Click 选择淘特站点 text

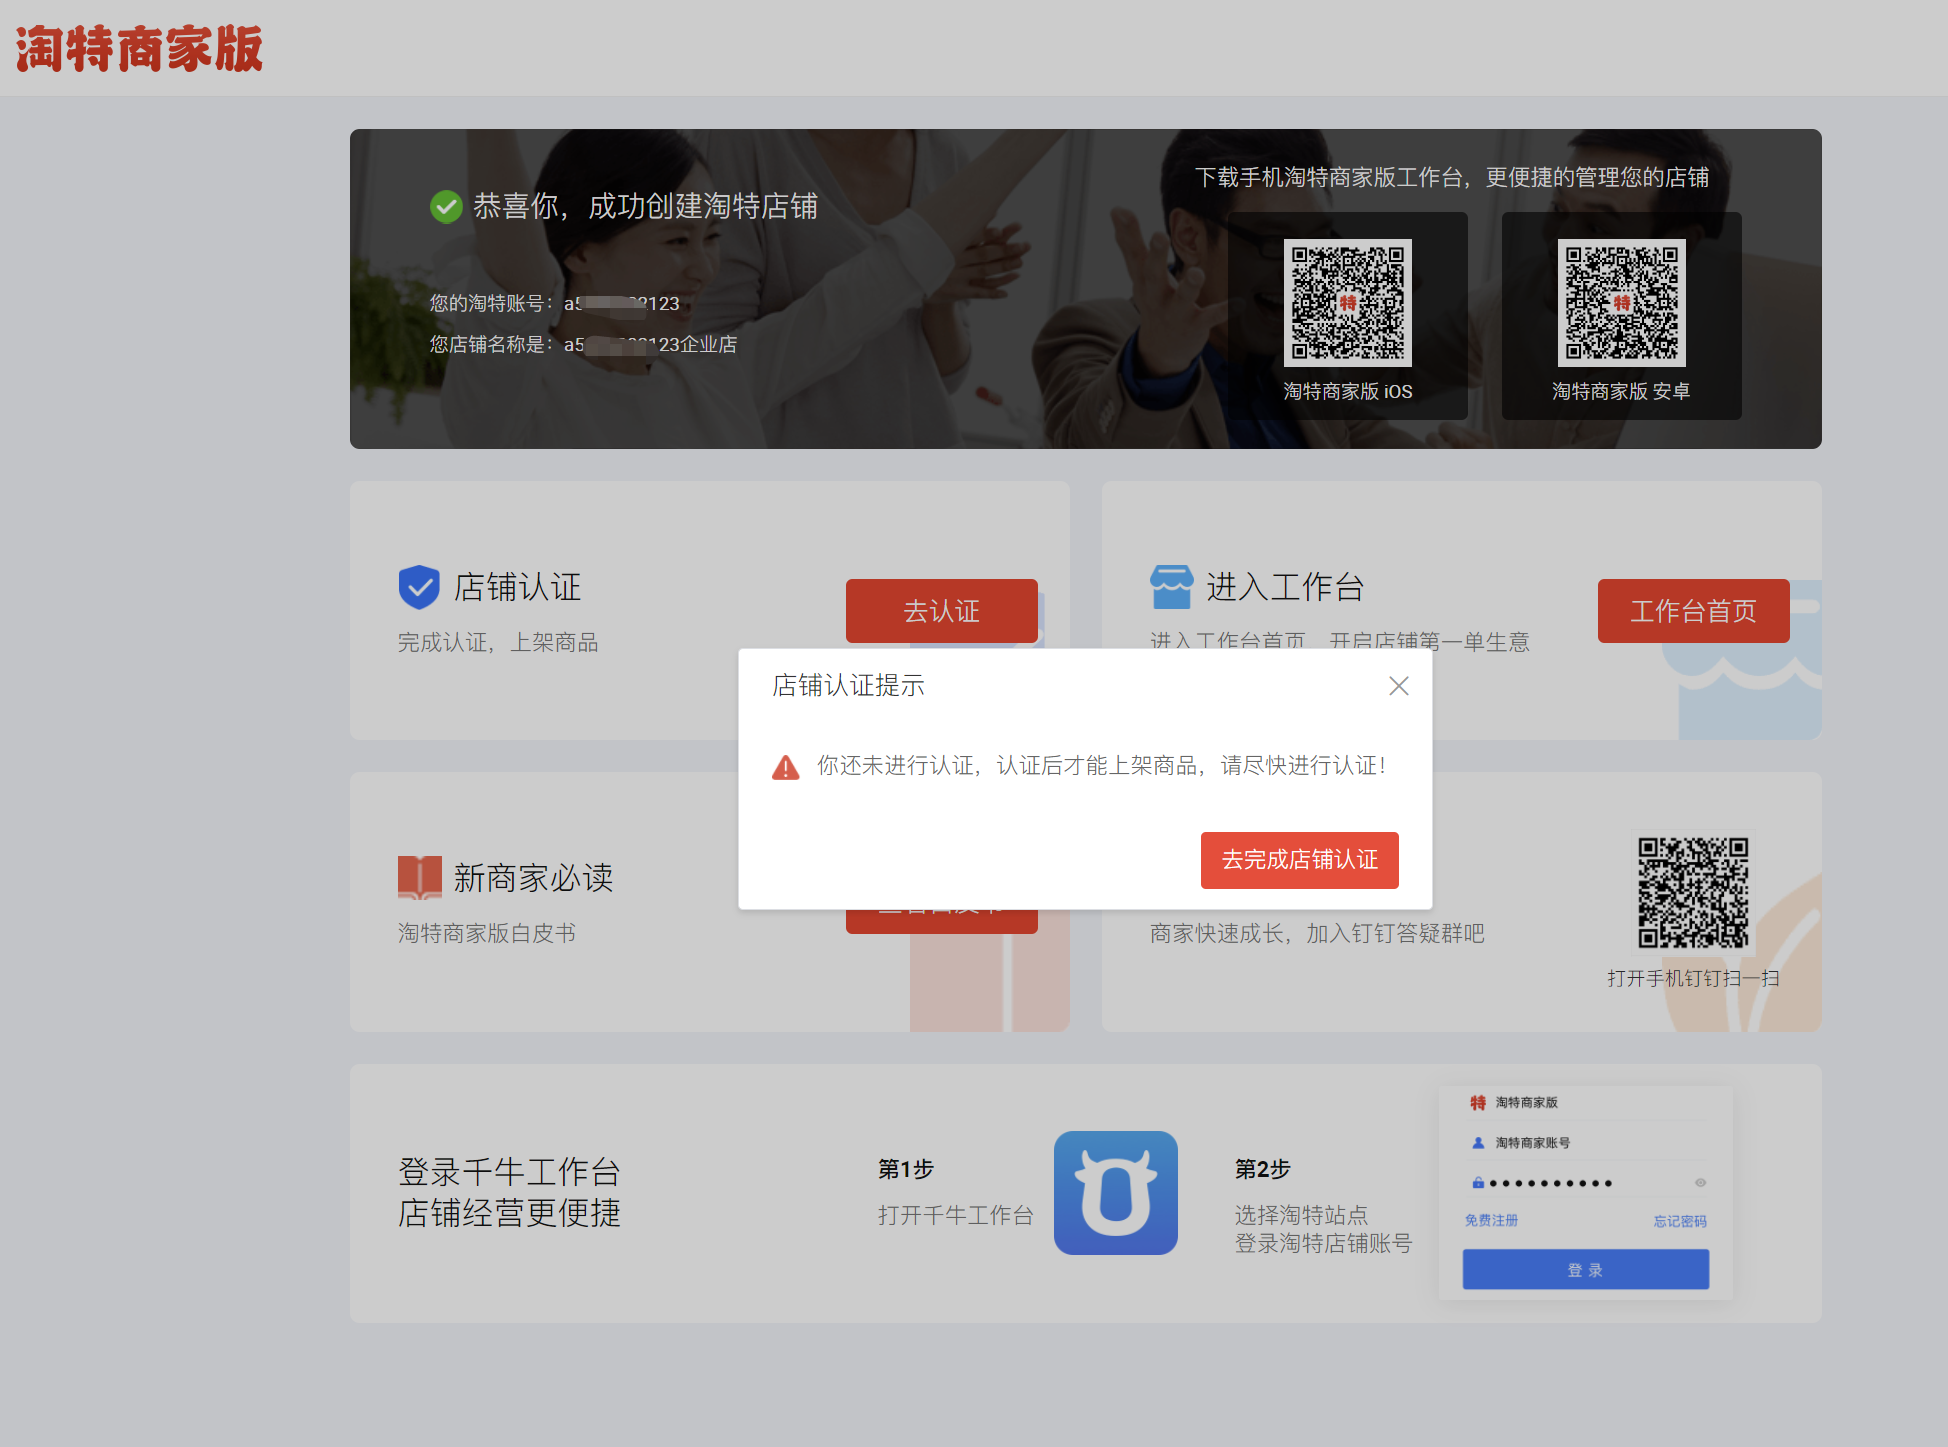pos(1301,1215)
